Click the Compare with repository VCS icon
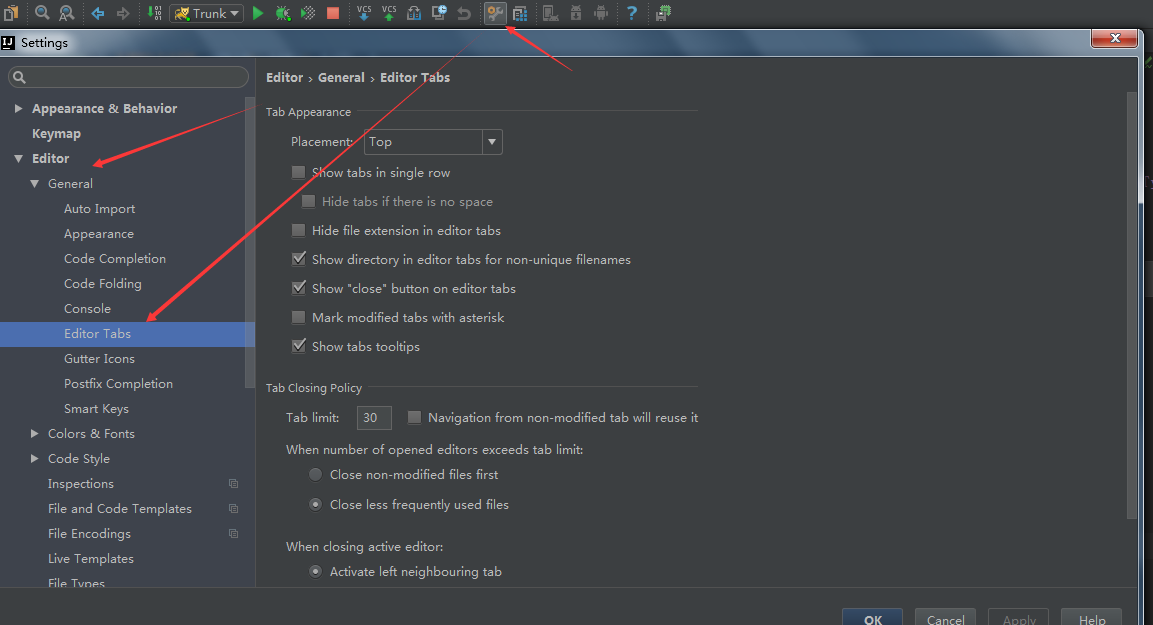Viewport: 1153px width, 625px height. 414,12
